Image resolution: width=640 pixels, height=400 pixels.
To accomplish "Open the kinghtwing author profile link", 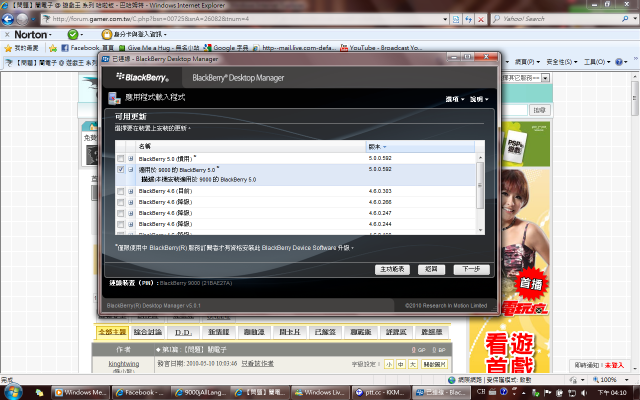I will coord(124,364).
